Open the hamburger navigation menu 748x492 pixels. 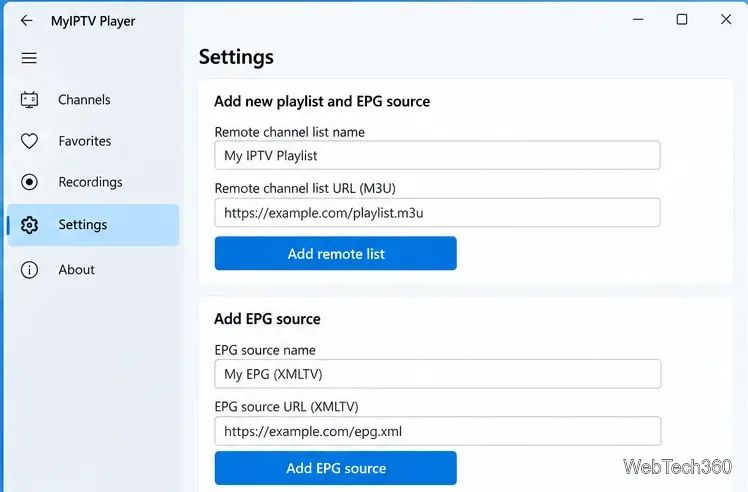click(x=29, y=58)
